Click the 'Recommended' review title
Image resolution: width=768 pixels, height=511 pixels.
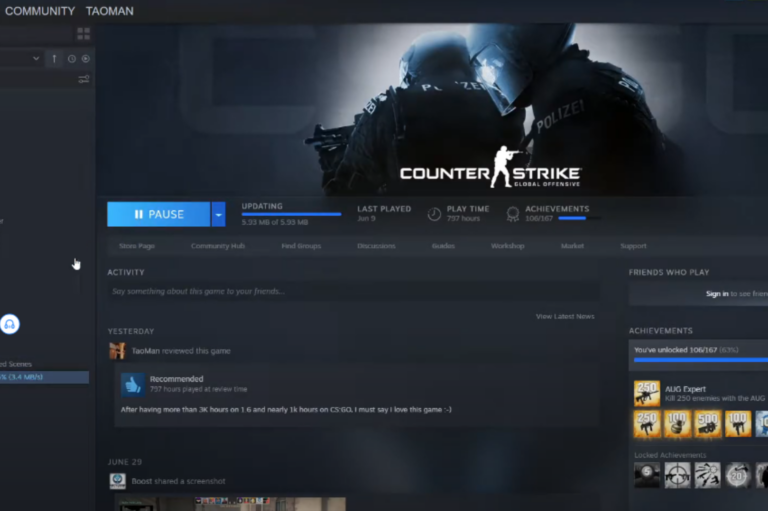[x=176, y=379]
